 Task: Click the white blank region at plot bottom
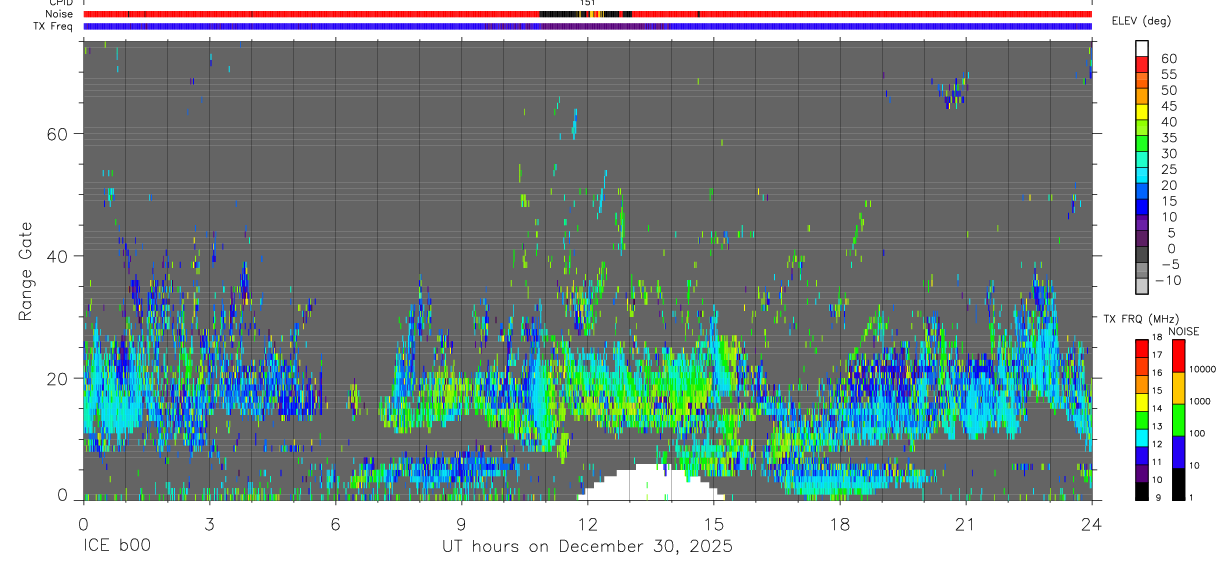[650, 485]
